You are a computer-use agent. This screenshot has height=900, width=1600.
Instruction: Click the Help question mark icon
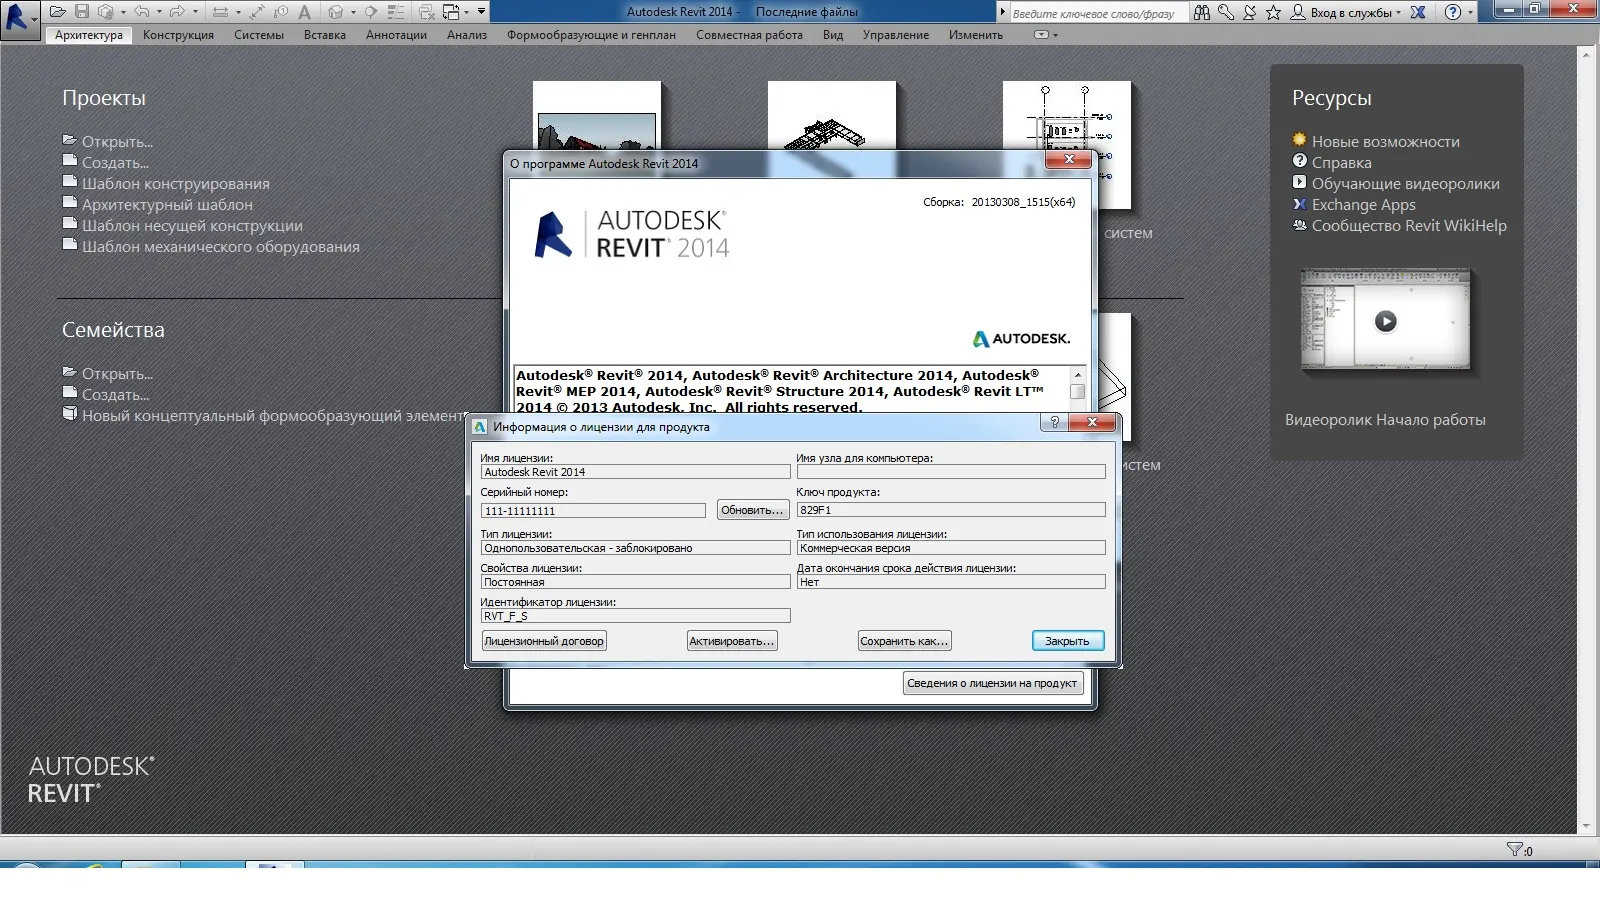(x=1453, y=12)
